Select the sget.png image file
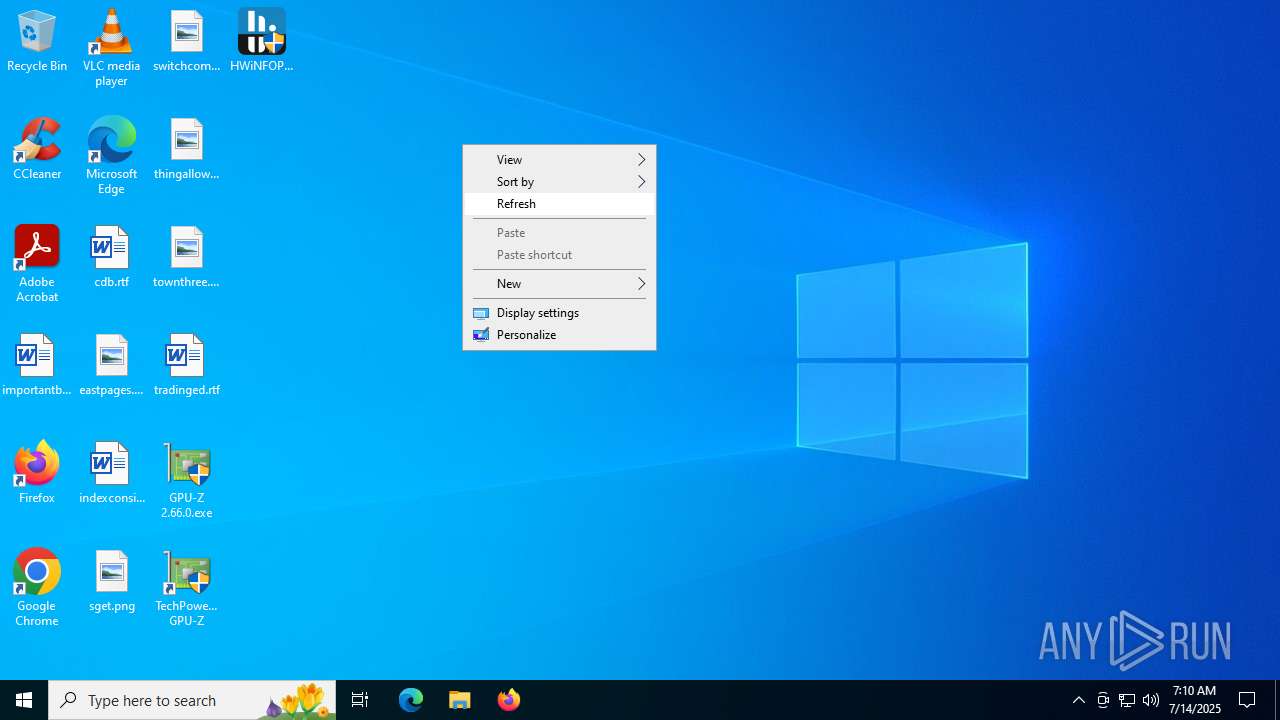This screenshot has height=720, width=1280. pos(111,582)
